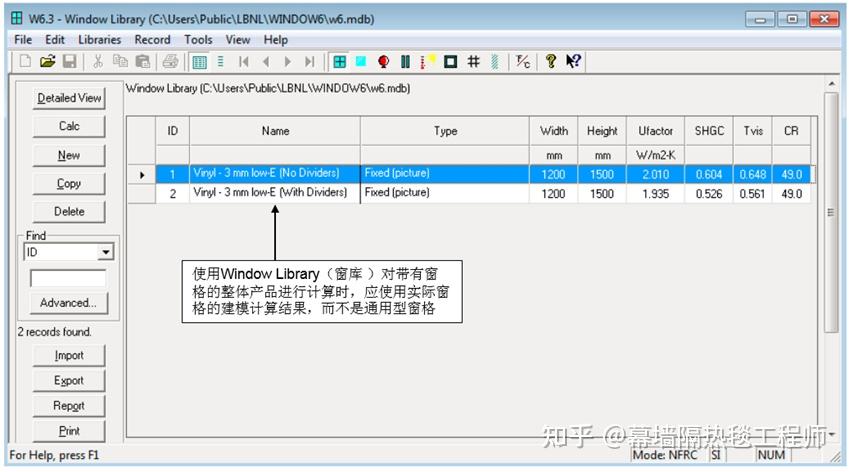Open the Libraries menu
Viewport: 849px width, 472px height.
100,40
